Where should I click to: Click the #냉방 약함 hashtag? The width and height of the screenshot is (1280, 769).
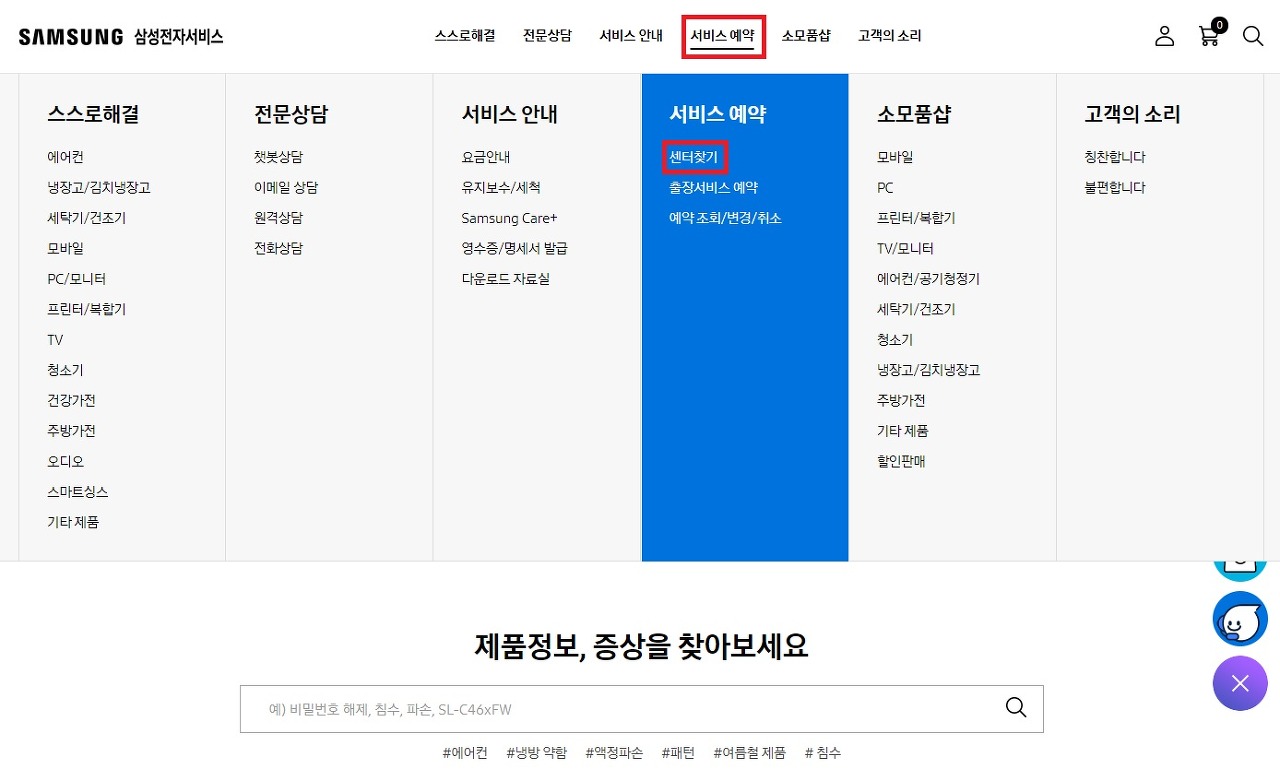click(536, 752)
